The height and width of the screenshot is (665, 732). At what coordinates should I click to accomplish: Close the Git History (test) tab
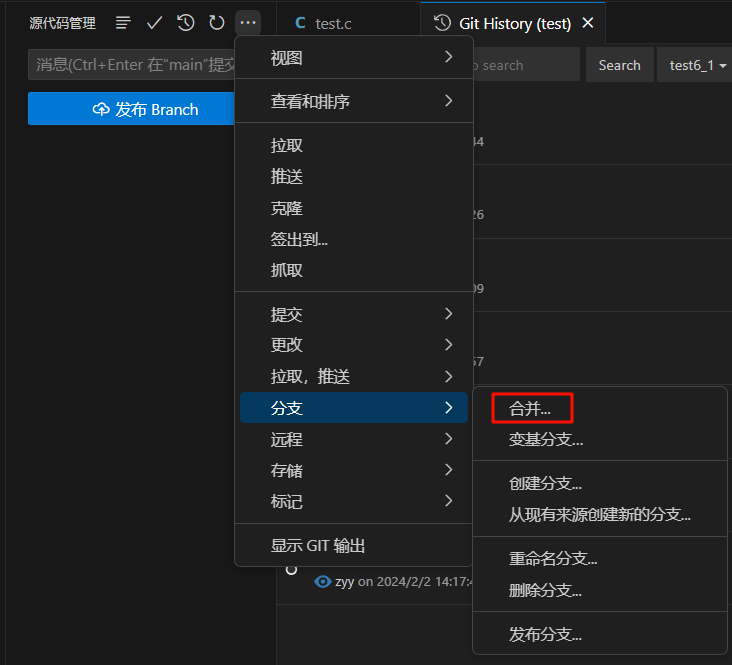588,22
